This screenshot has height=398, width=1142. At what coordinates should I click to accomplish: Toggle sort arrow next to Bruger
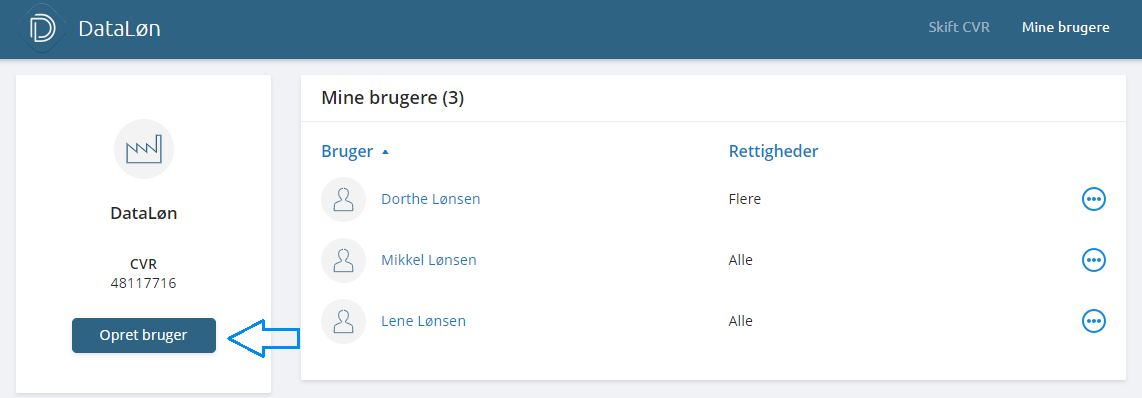coord(385,152)
